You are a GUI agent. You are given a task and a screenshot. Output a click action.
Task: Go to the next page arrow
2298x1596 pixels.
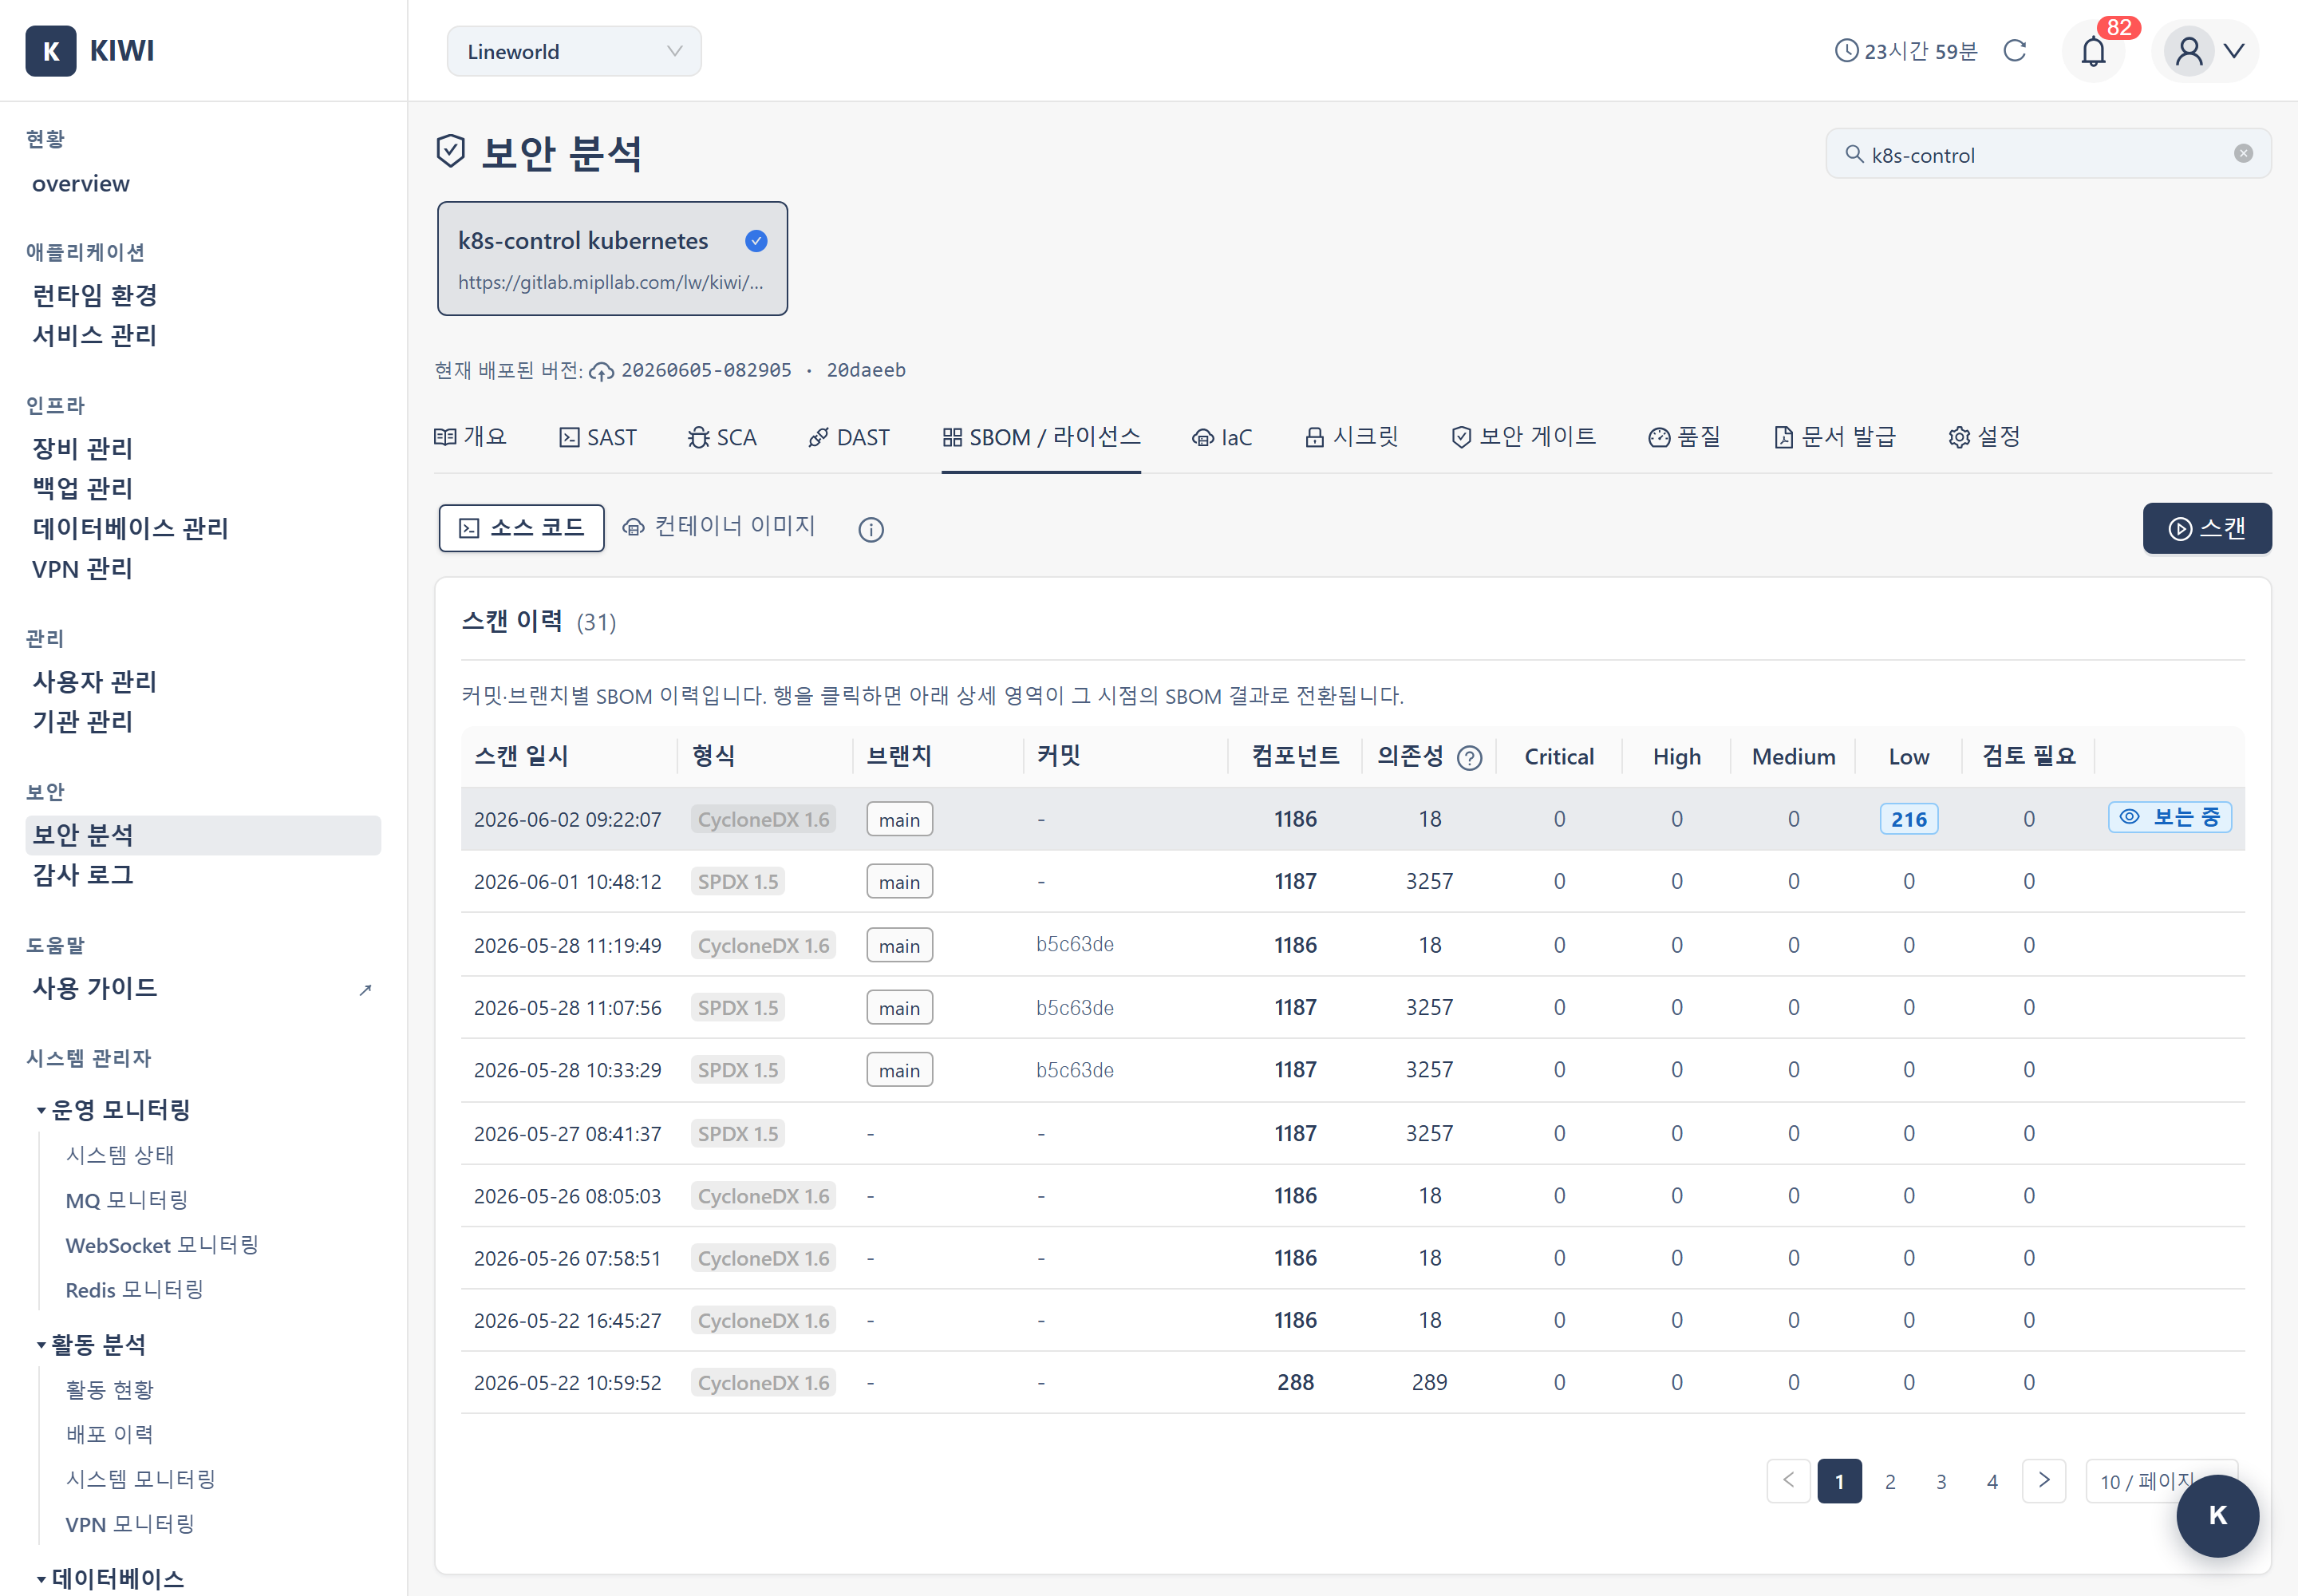(2043, 1481)
